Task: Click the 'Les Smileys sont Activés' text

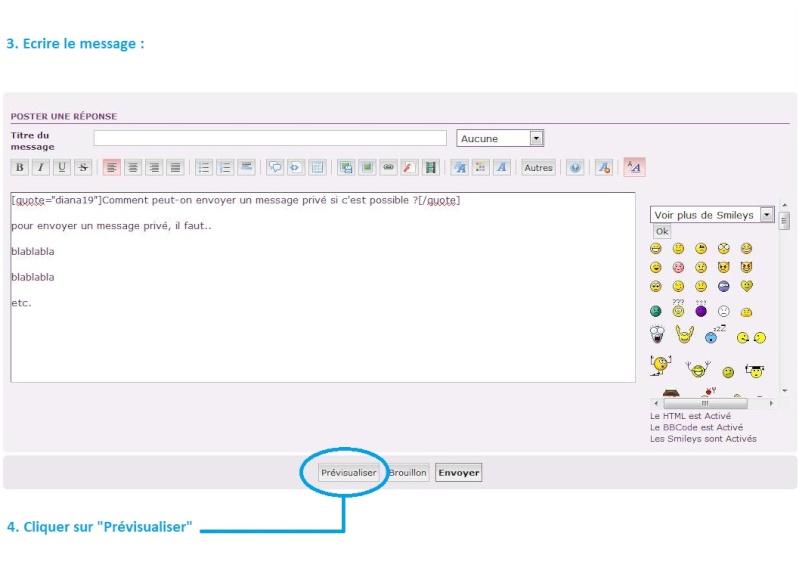Action: point(703,438)
